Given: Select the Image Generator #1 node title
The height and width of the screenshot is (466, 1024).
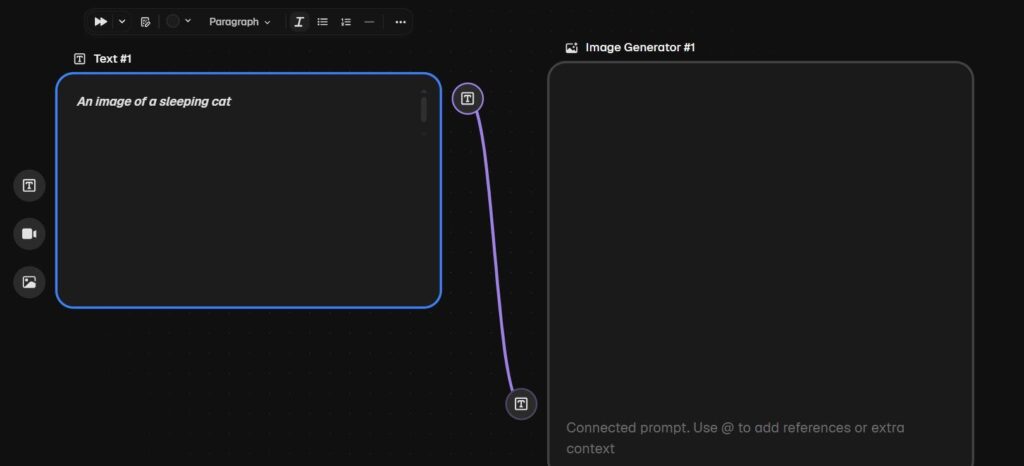Looking at the screenshot, I should [x=640, y=47].
